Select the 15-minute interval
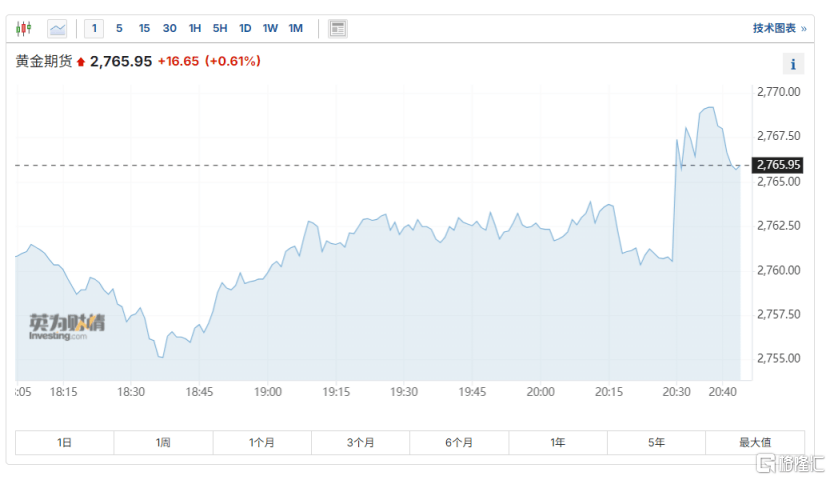The width and height of the screenshot is (831, 480). click(144, 28)
